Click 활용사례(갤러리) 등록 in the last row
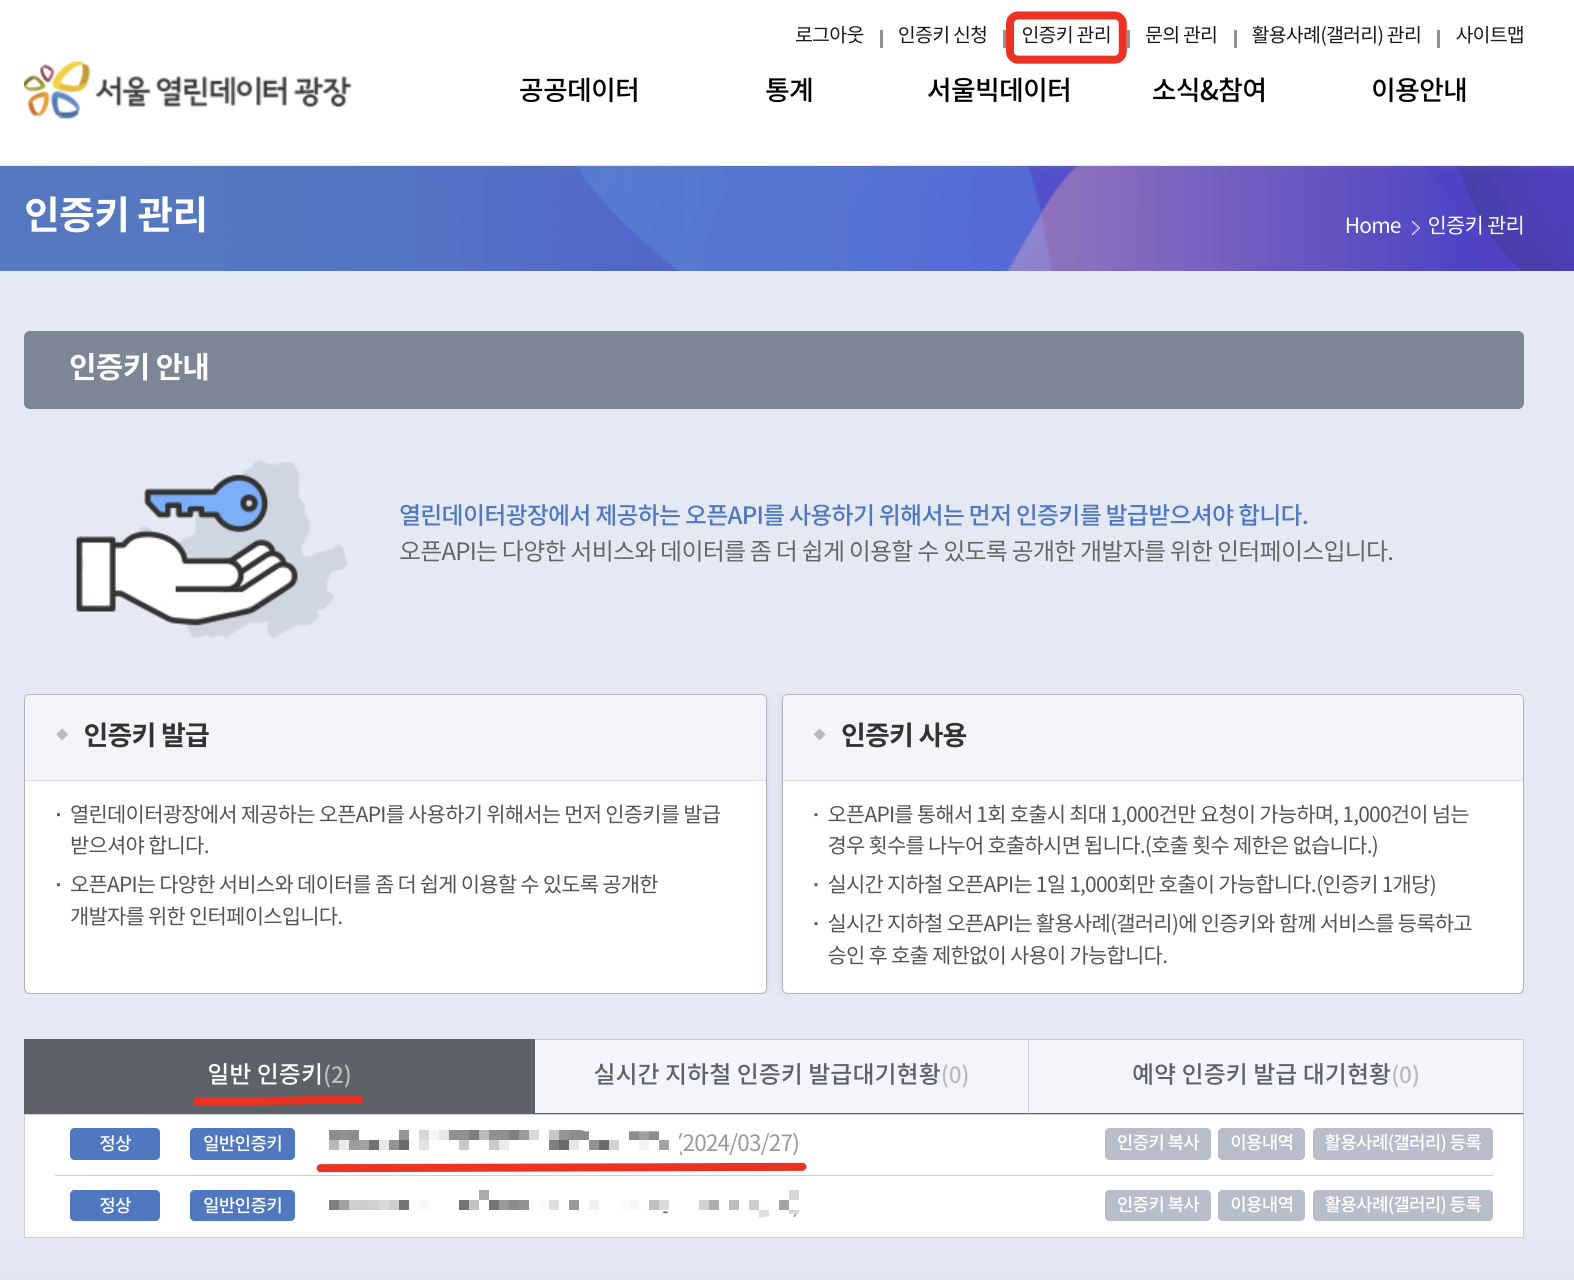Screen dimensions: 1574x1280 [x=1403, y=1205]
